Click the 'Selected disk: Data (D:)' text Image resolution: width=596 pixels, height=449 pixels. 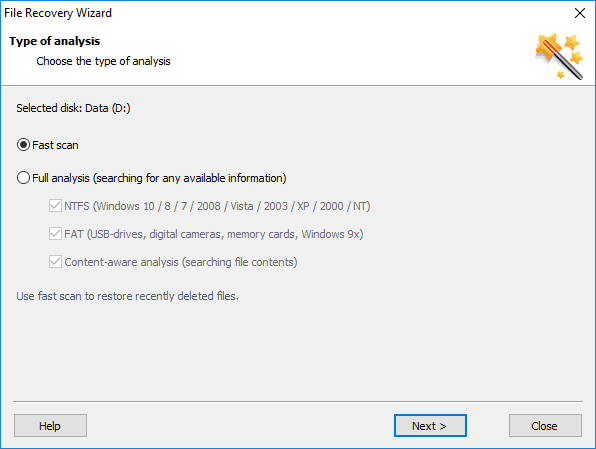pyautogui.click(x=73, y=108)
